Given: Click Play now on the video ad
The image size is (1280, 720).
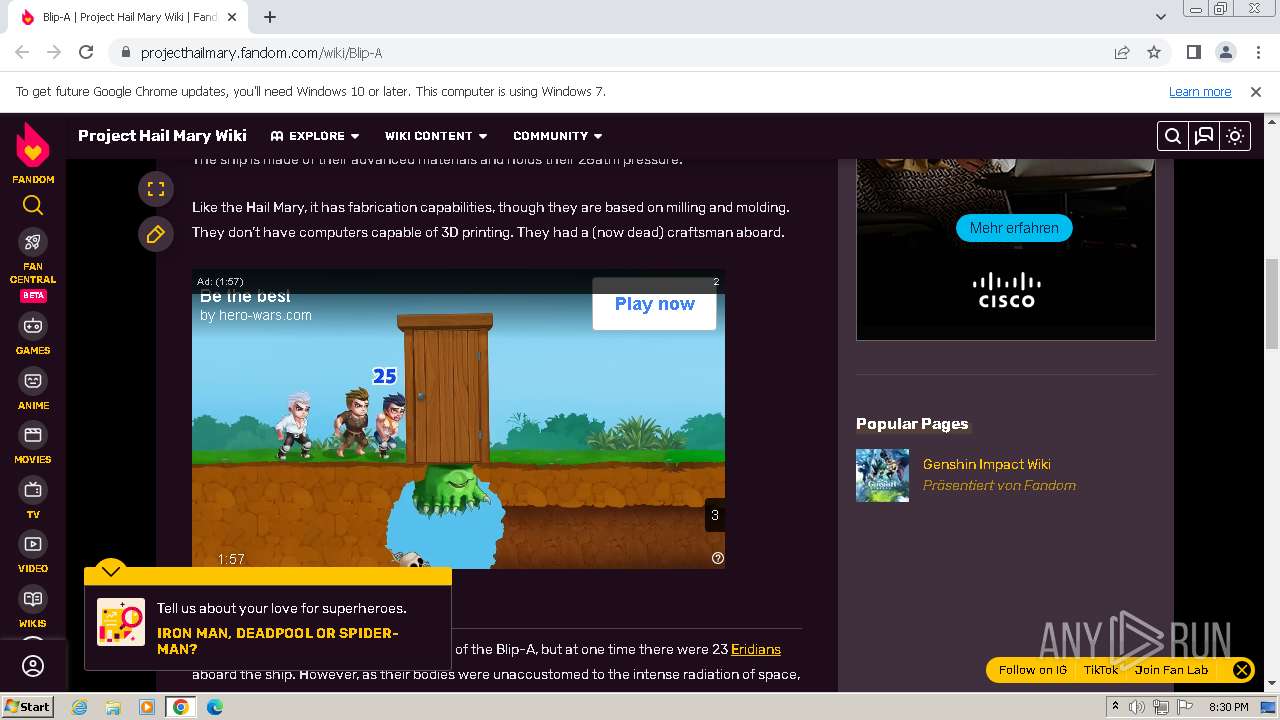Looking at the screenshot, I should click(x=655, y=304).
